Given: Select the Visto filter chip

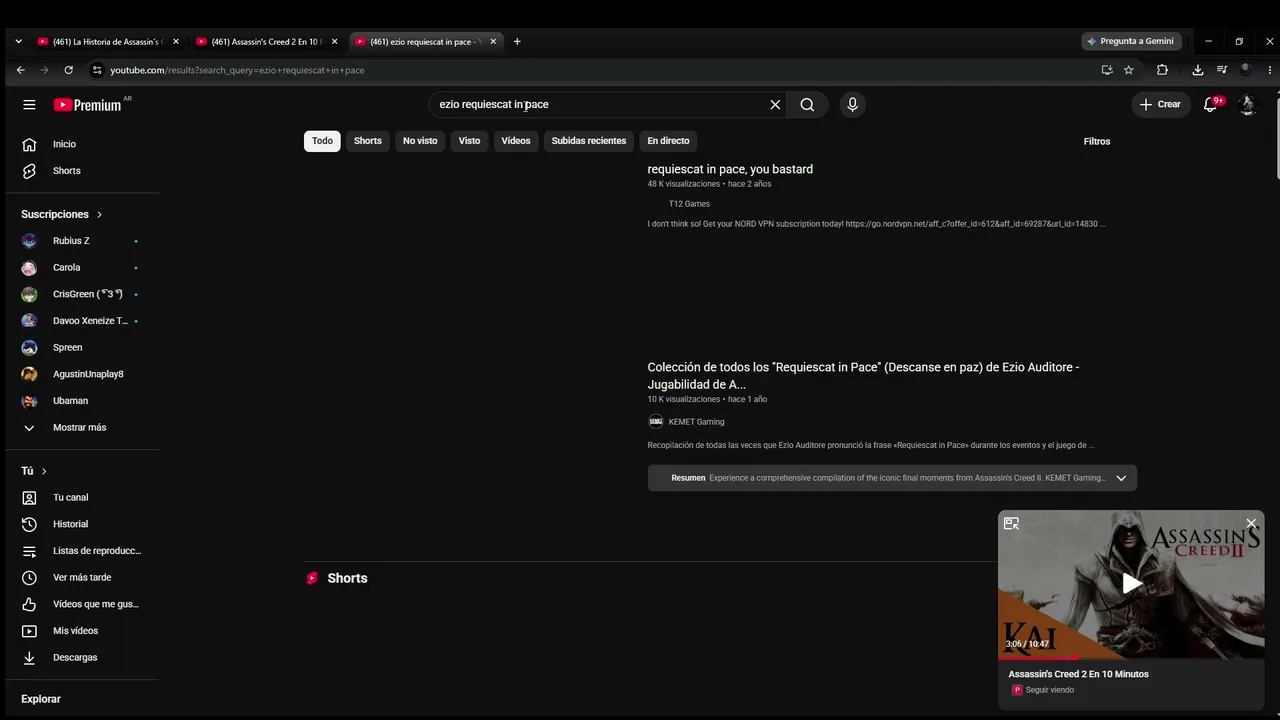Looking at the screenshot, I should pyautogui.click(x=469, y=141).
